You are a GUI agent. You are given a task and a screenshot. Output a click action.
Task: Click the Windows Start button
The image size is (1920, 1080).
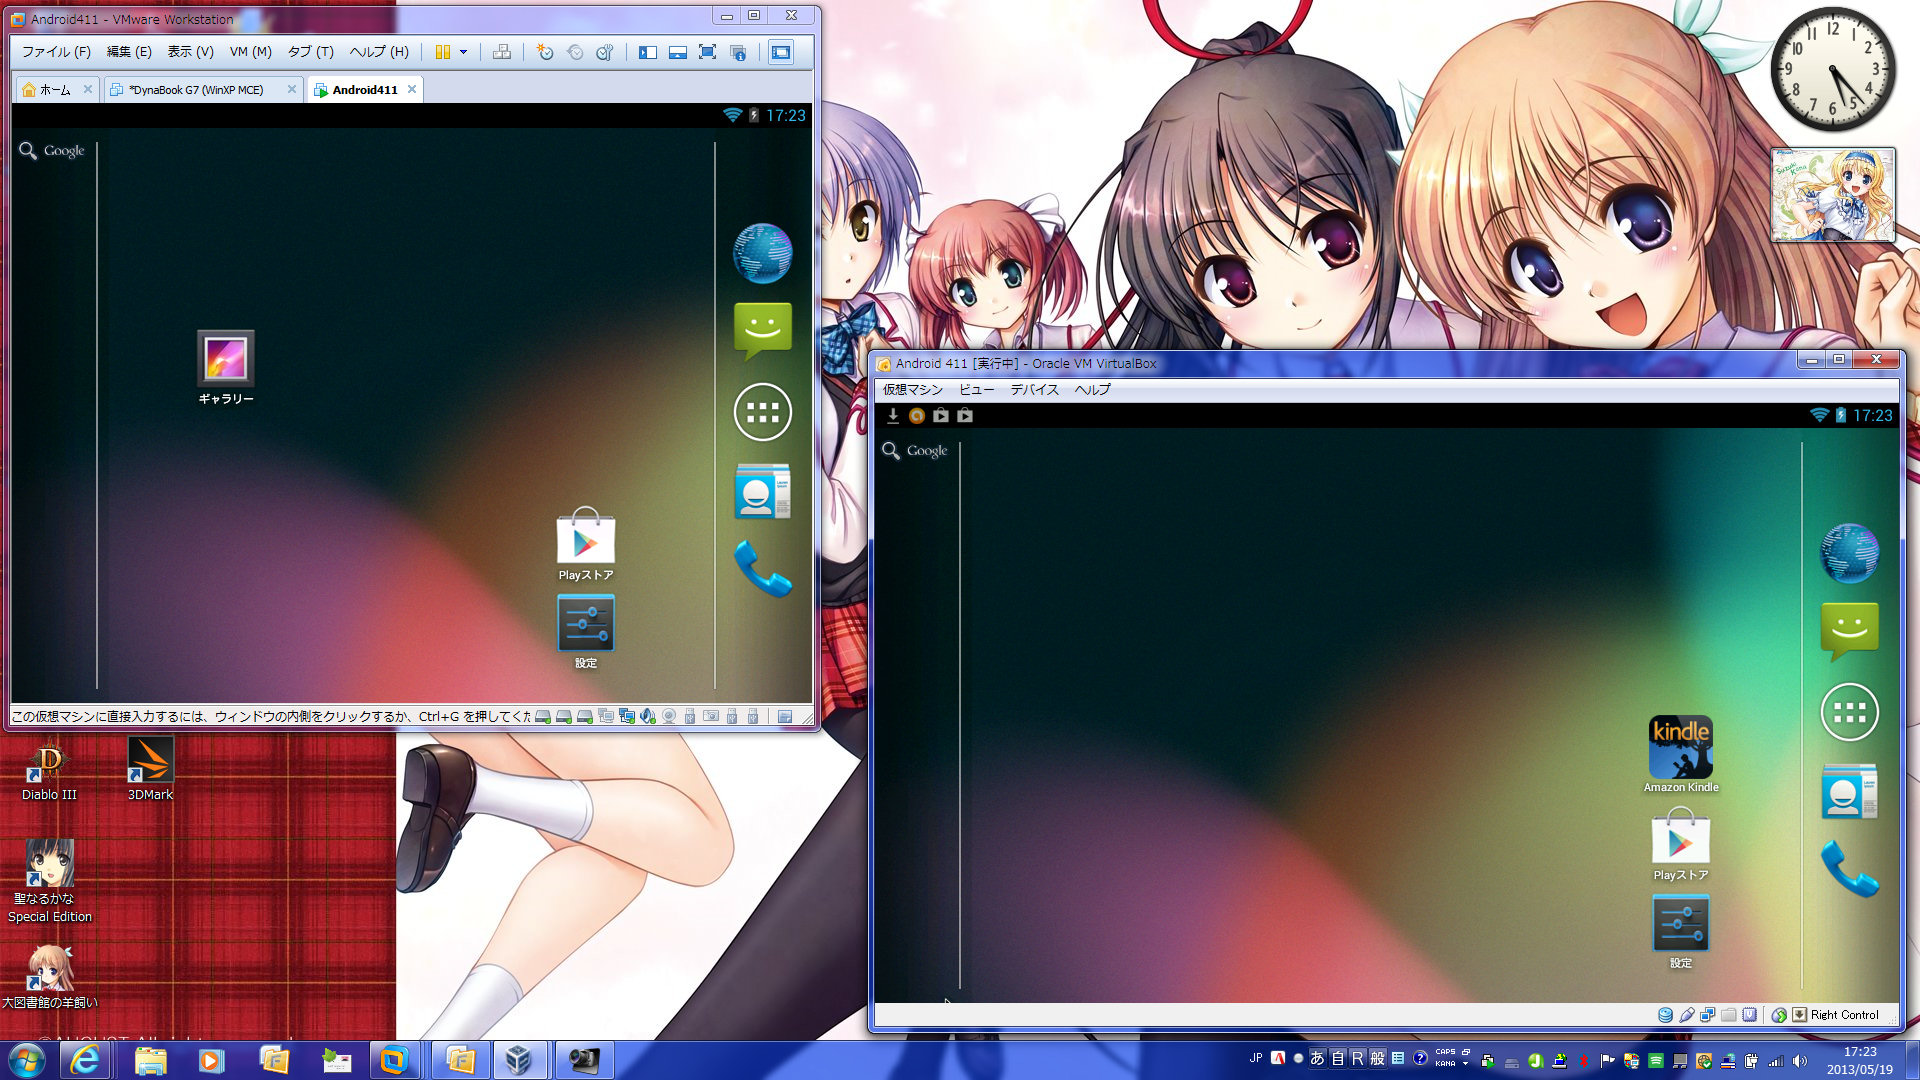pyautogui.click(x=27, y=1060)
